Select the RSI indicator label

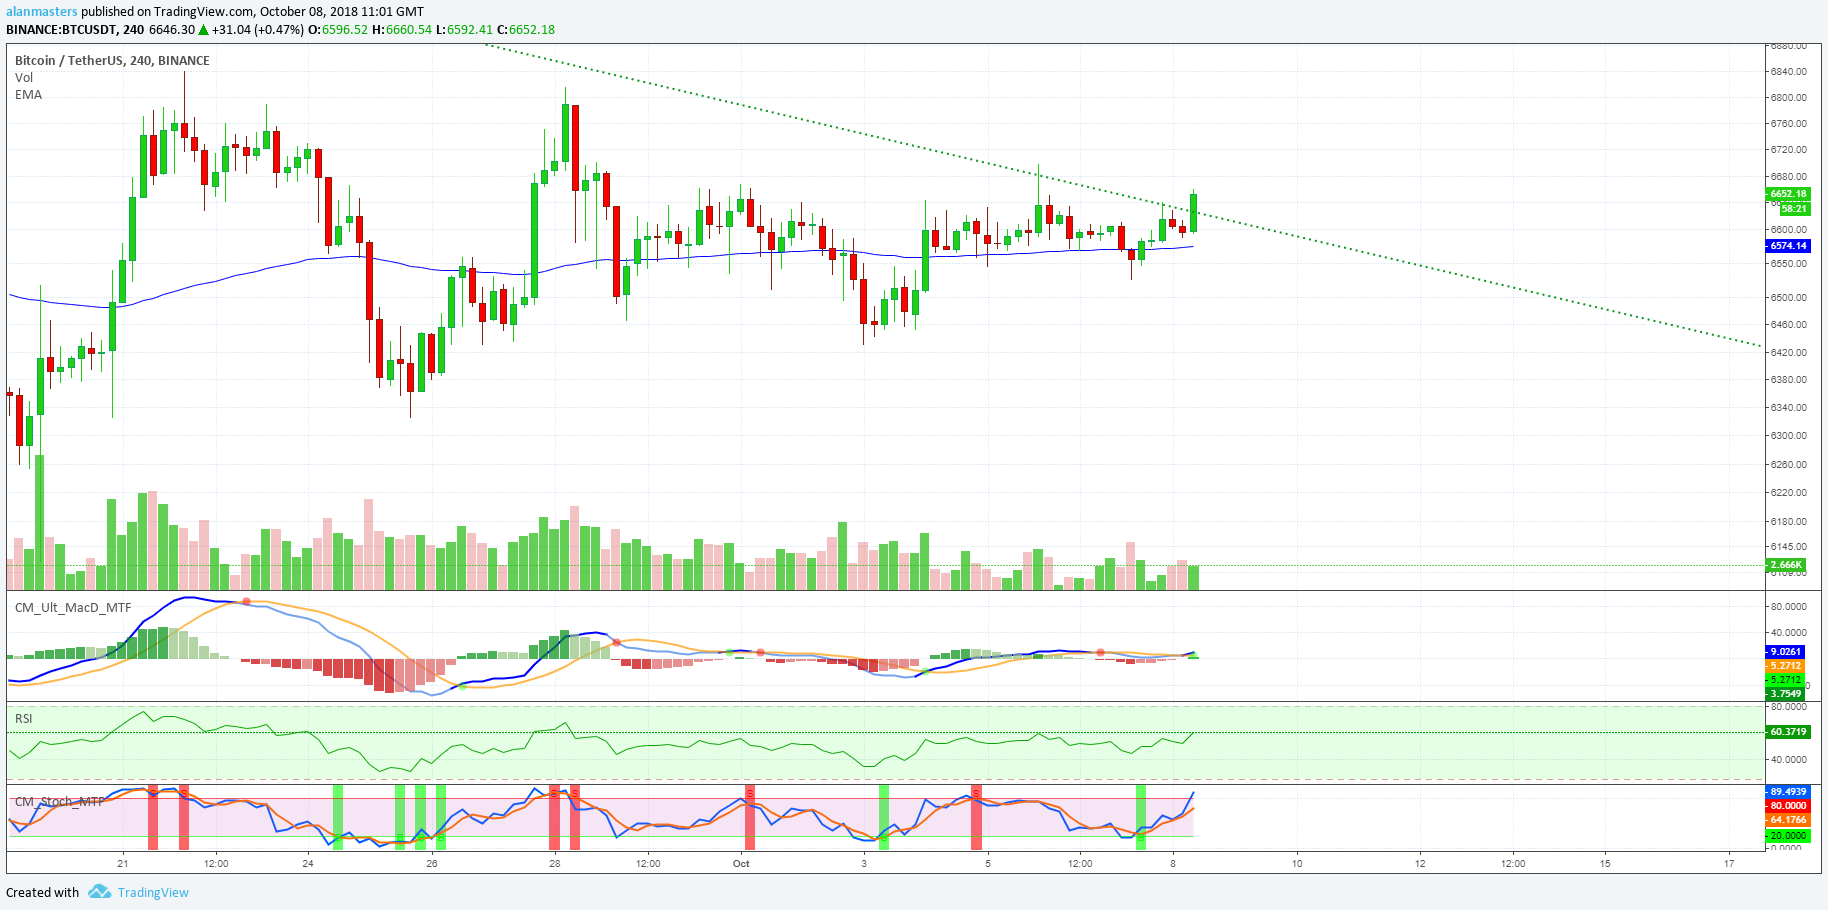tap(23, 718)
